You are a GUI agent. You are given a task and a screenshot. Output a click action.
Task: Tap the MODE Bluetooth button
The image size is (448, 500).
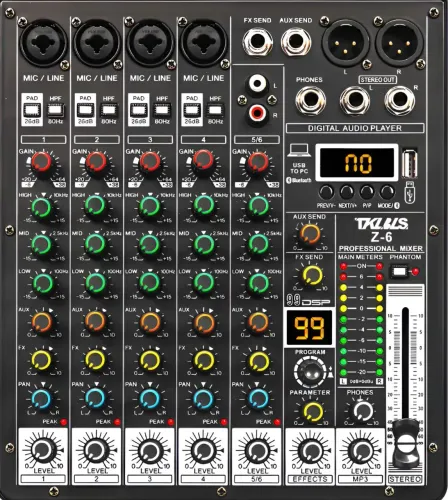pyautogui.click(x=387, y=193)
